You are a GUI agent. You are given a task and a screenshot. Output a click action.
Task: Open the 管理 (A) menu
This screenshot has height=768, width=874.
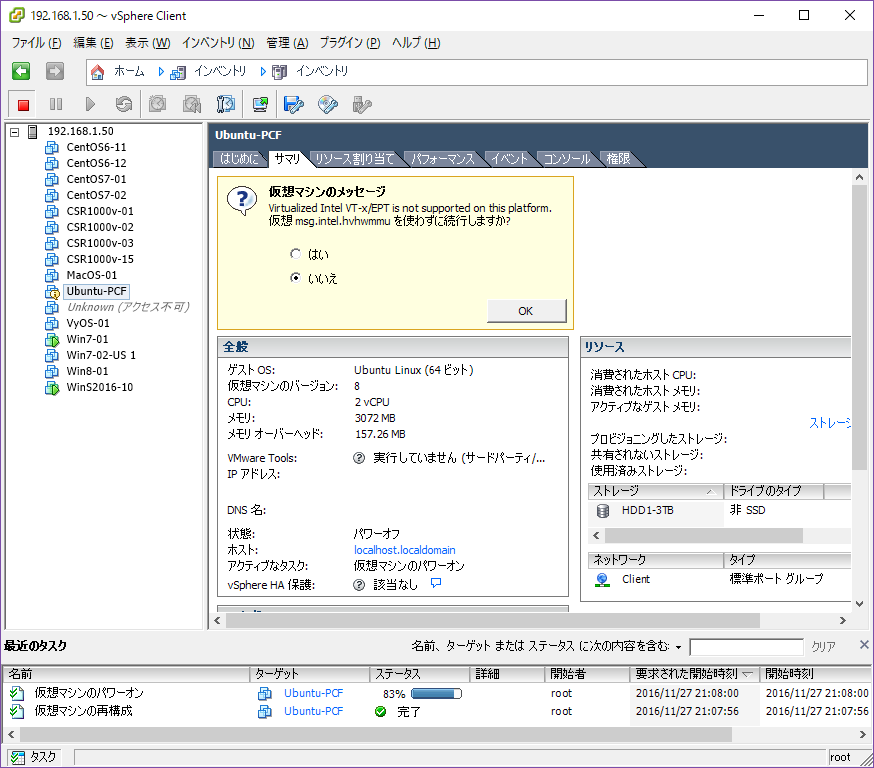click(x=287, y=43)
